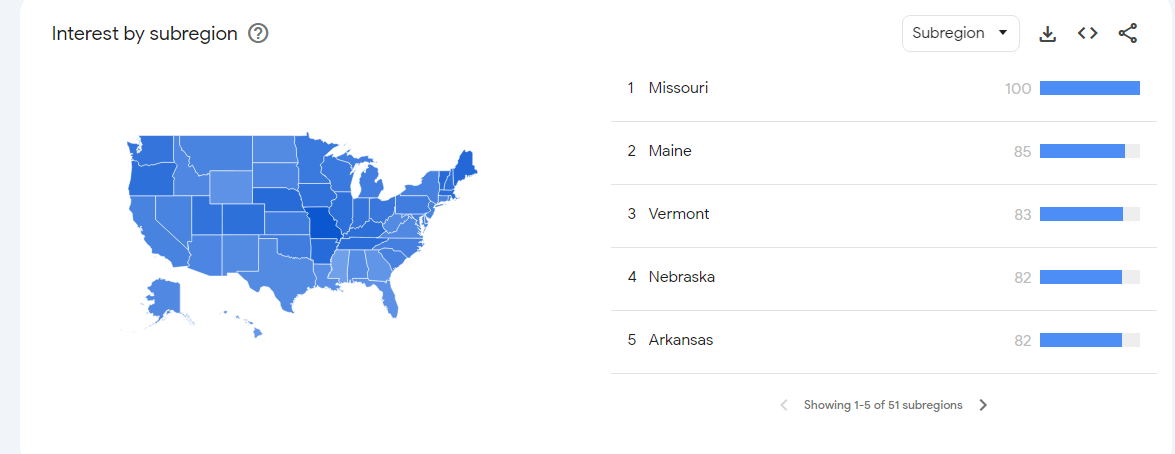This screenshot has width=1175, height=454.
Task: Click the Subregion dropdown arrow
Action: 1003,33
